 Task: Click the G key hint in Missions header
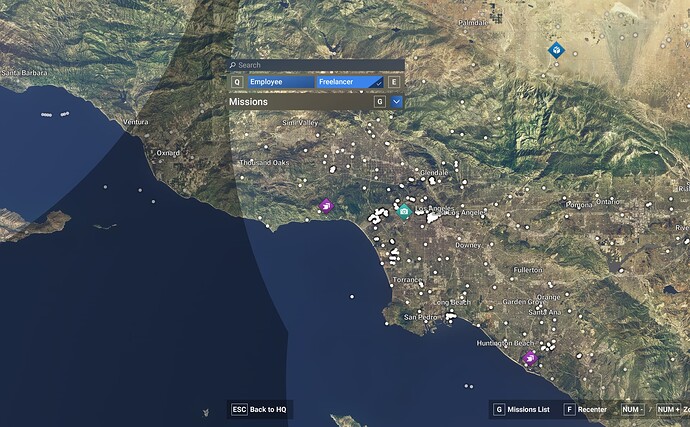380,102
